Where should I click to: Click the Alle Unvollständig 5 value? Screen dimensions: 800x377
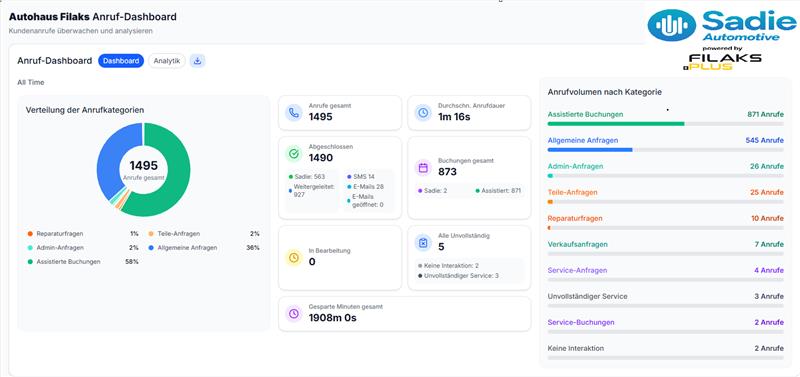441,247
